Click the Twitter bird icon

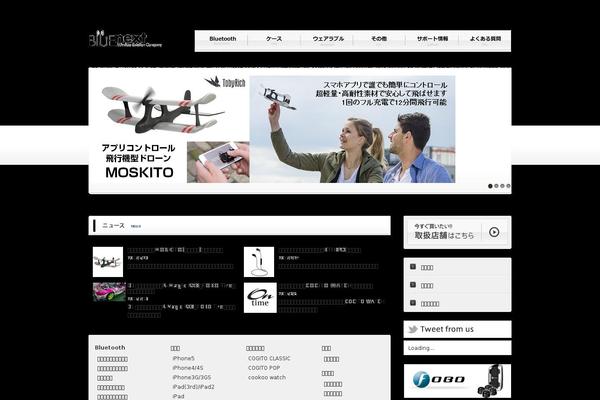point(412,329)
